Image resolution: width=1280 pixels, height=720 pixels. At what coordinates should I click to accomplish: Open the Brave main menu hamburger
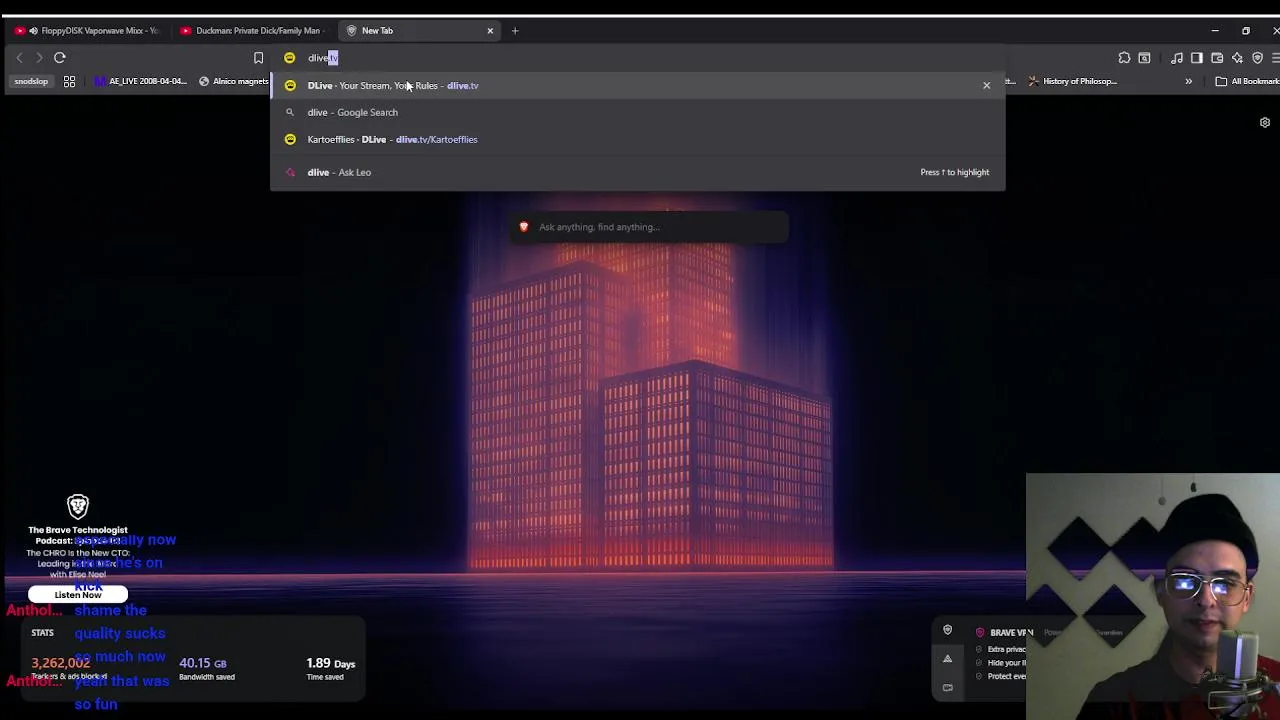1275,58
